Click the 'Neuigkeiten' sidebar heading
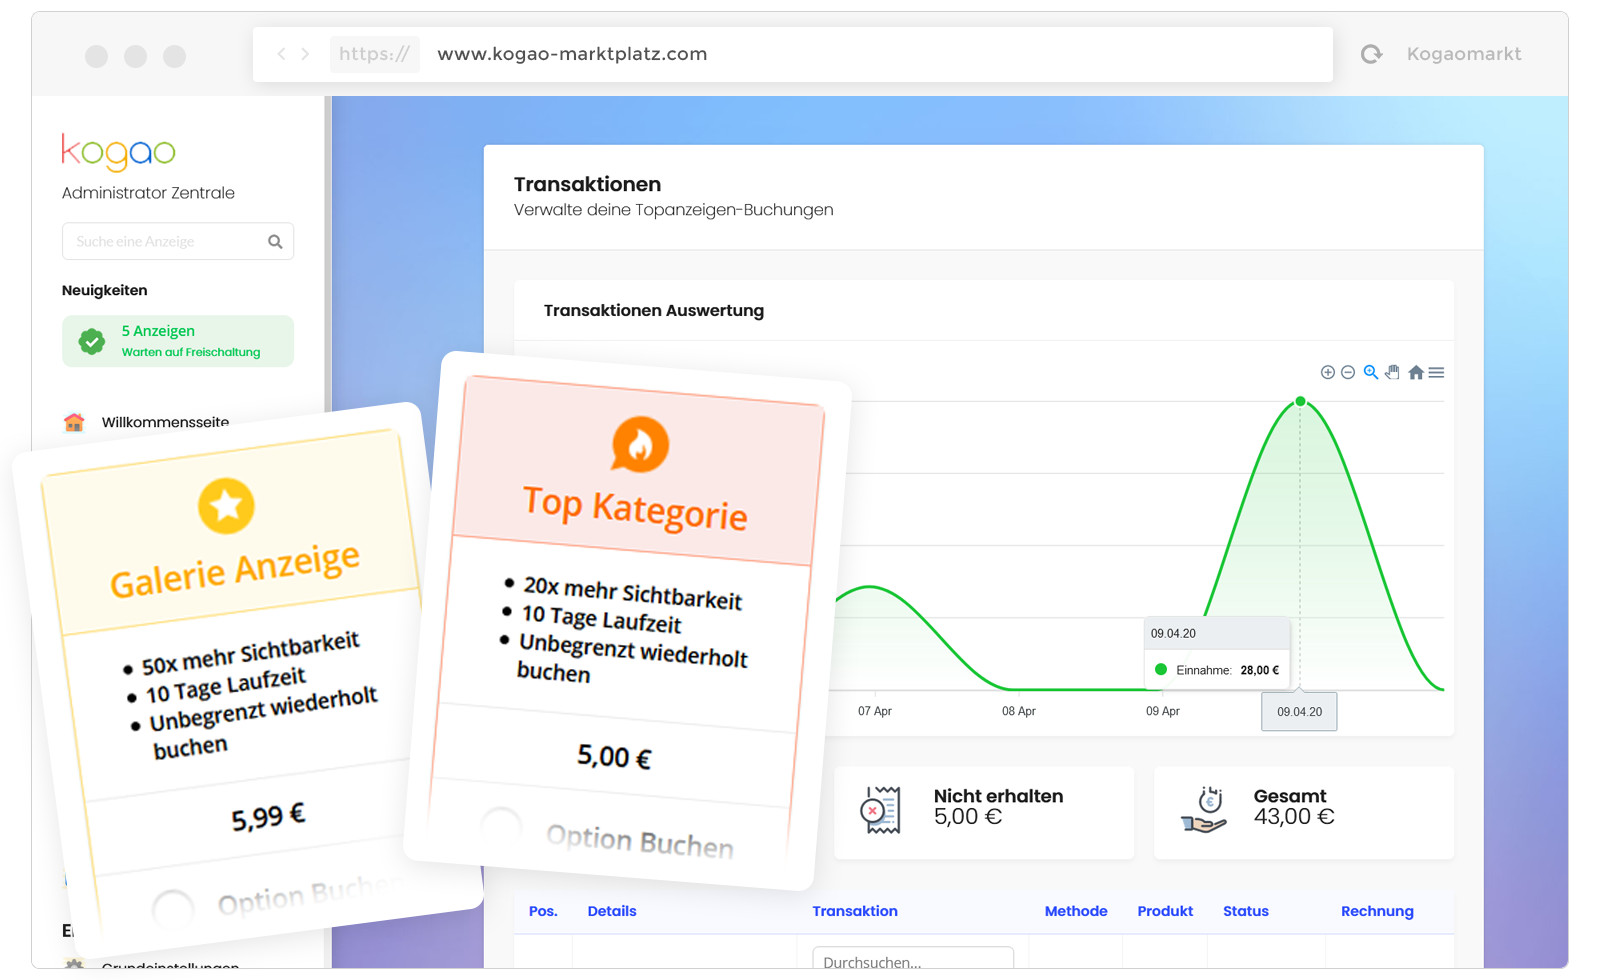Viewport: 1600px width, 980px height. [104, 290]
